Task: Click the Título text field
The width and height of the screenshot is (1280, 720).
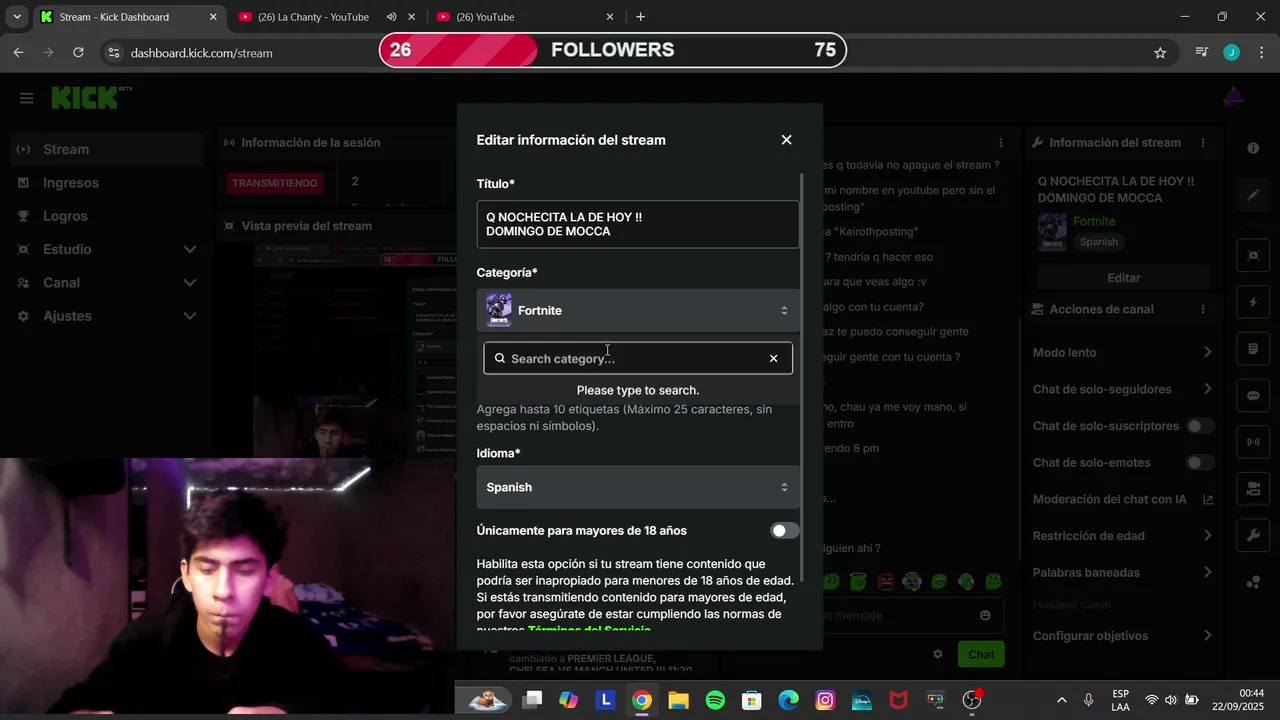Action: tap(638, 224)
